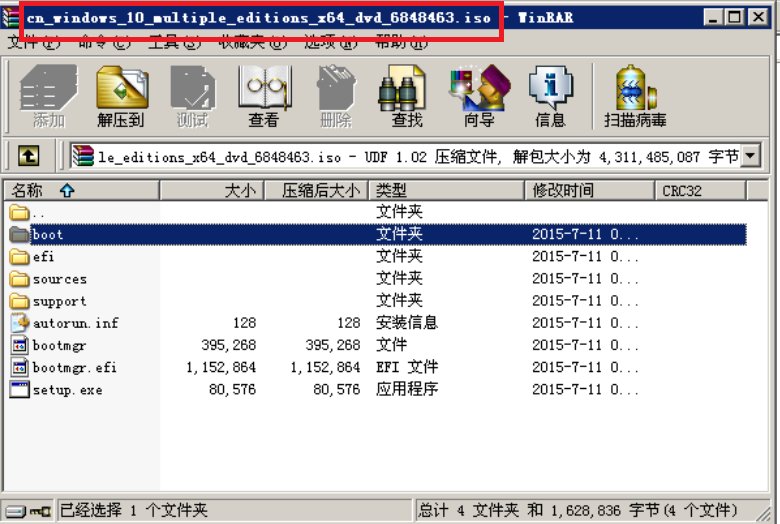Open the 查找 (Find) binoculars icon
This screenshot has height=524, width=780.
coord(401,88)
